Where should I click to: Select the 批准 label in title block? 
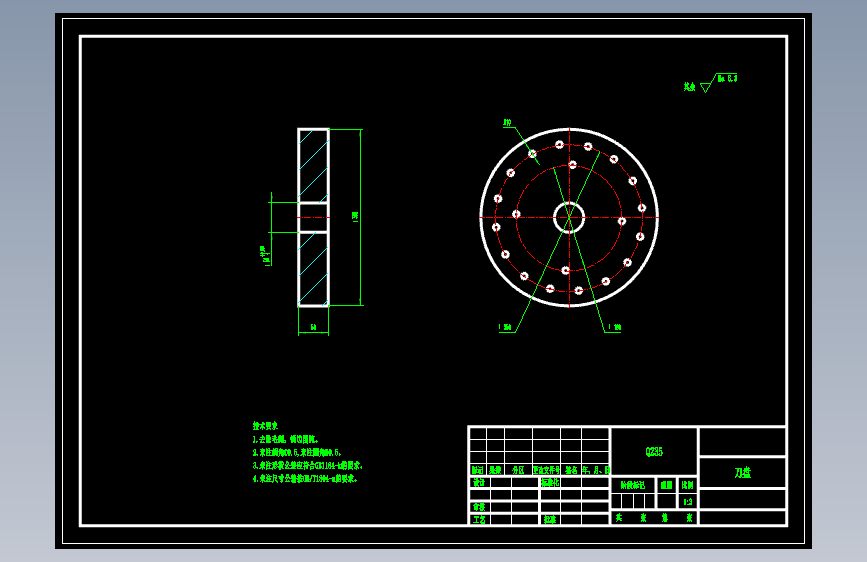point(549,520)
